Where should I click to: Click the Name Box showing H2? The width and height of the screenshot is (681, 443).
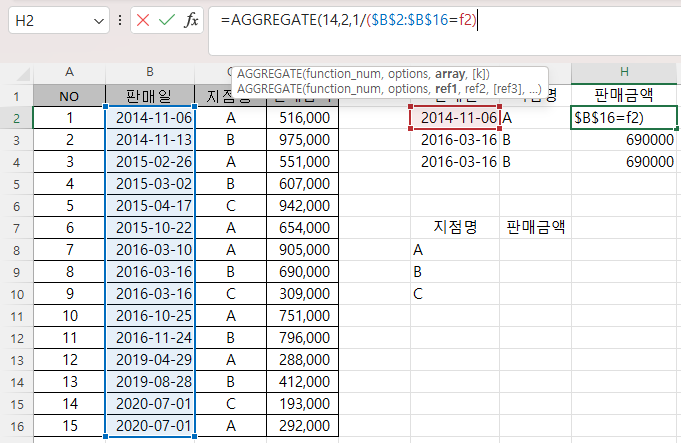click(59, 20)
